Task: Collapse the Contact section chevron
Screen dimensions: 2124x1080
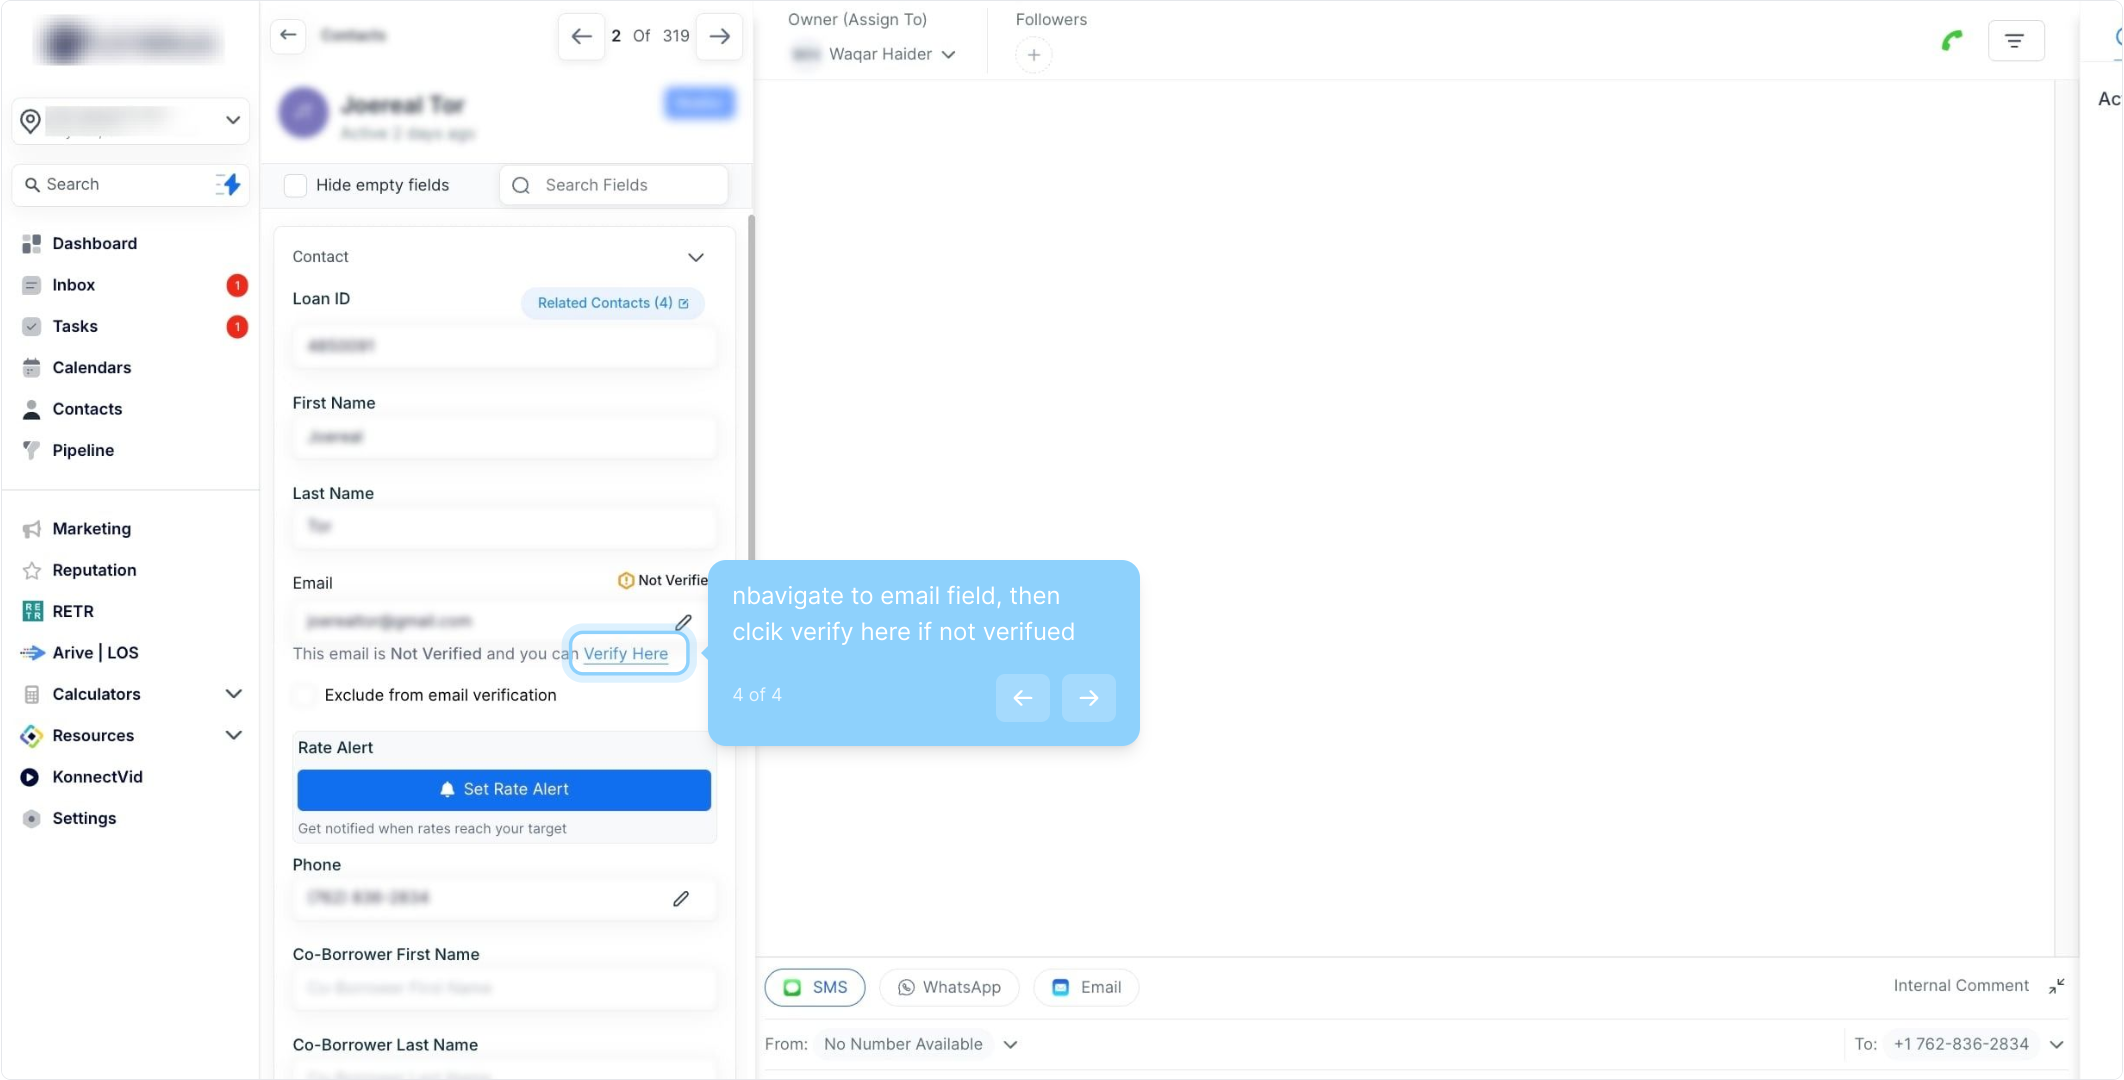Action: coord(696,258)
